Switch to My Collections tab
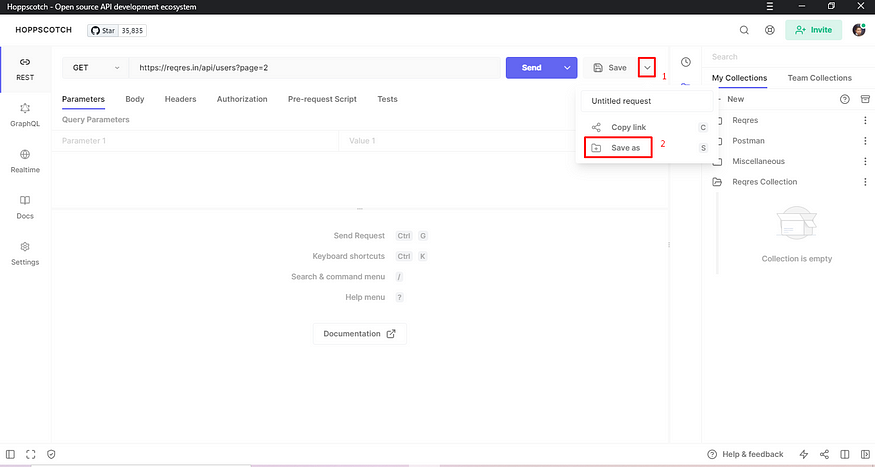 tap(739, 78)
